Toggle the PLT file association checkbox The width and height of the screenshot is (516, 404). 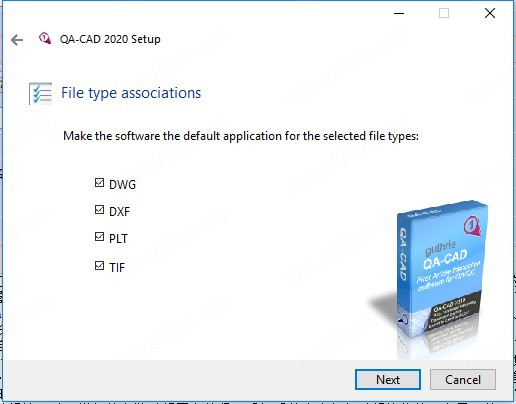[99, 237]
